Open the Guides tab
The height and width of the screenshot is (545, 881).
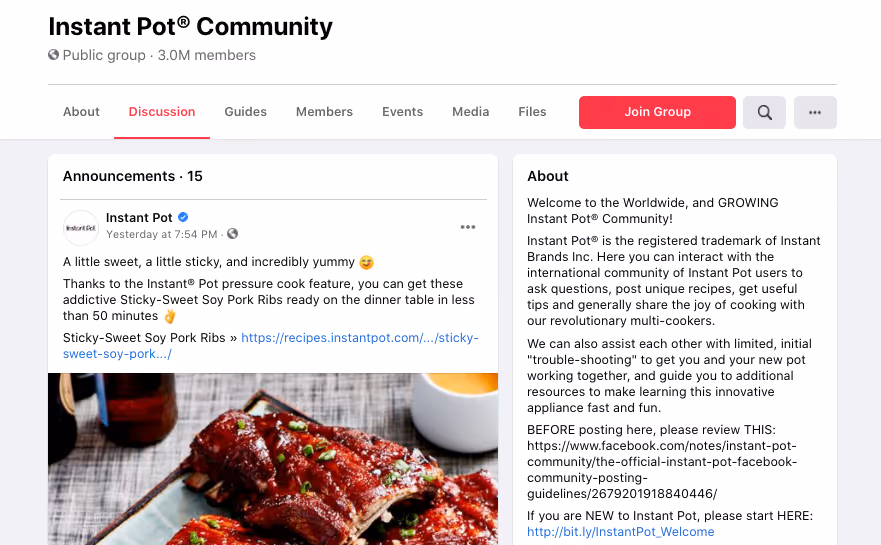(246, 112)
